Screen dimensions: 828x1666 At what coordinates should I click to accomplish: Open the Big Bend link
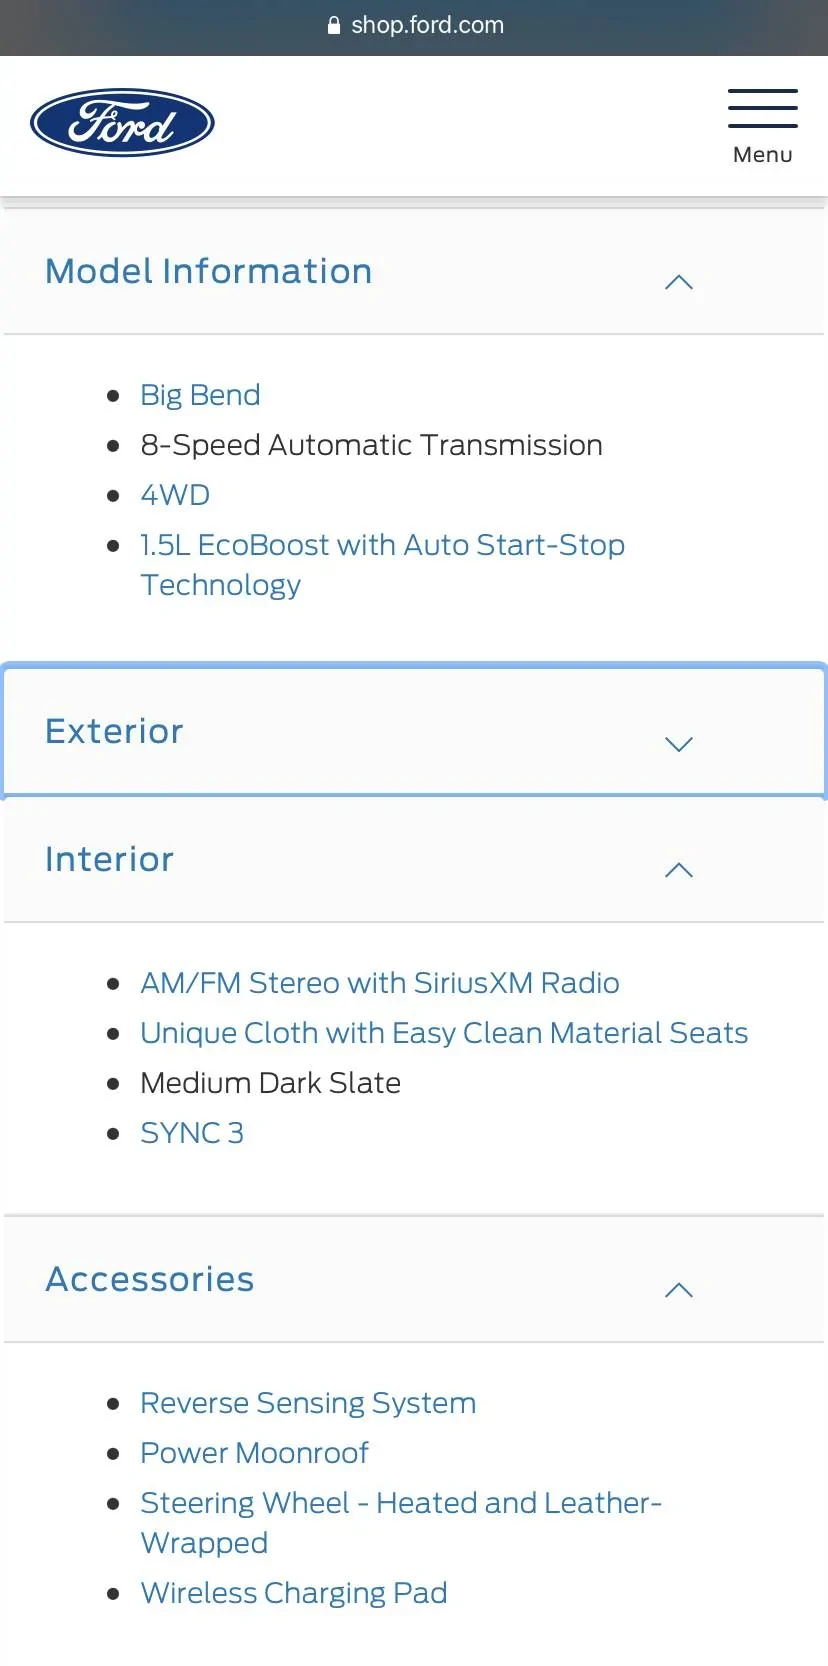pos(200,395)
